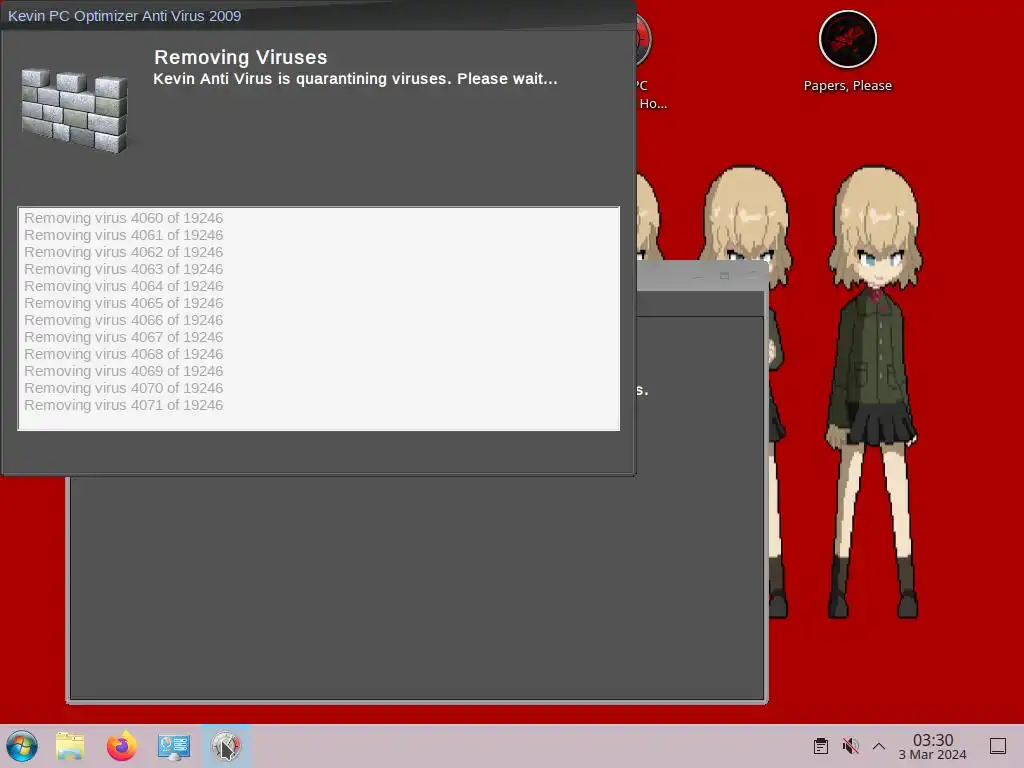The image size is (1024, 768).
Task: Expand the hidden system tray icons
Action: tap(879, 746)
